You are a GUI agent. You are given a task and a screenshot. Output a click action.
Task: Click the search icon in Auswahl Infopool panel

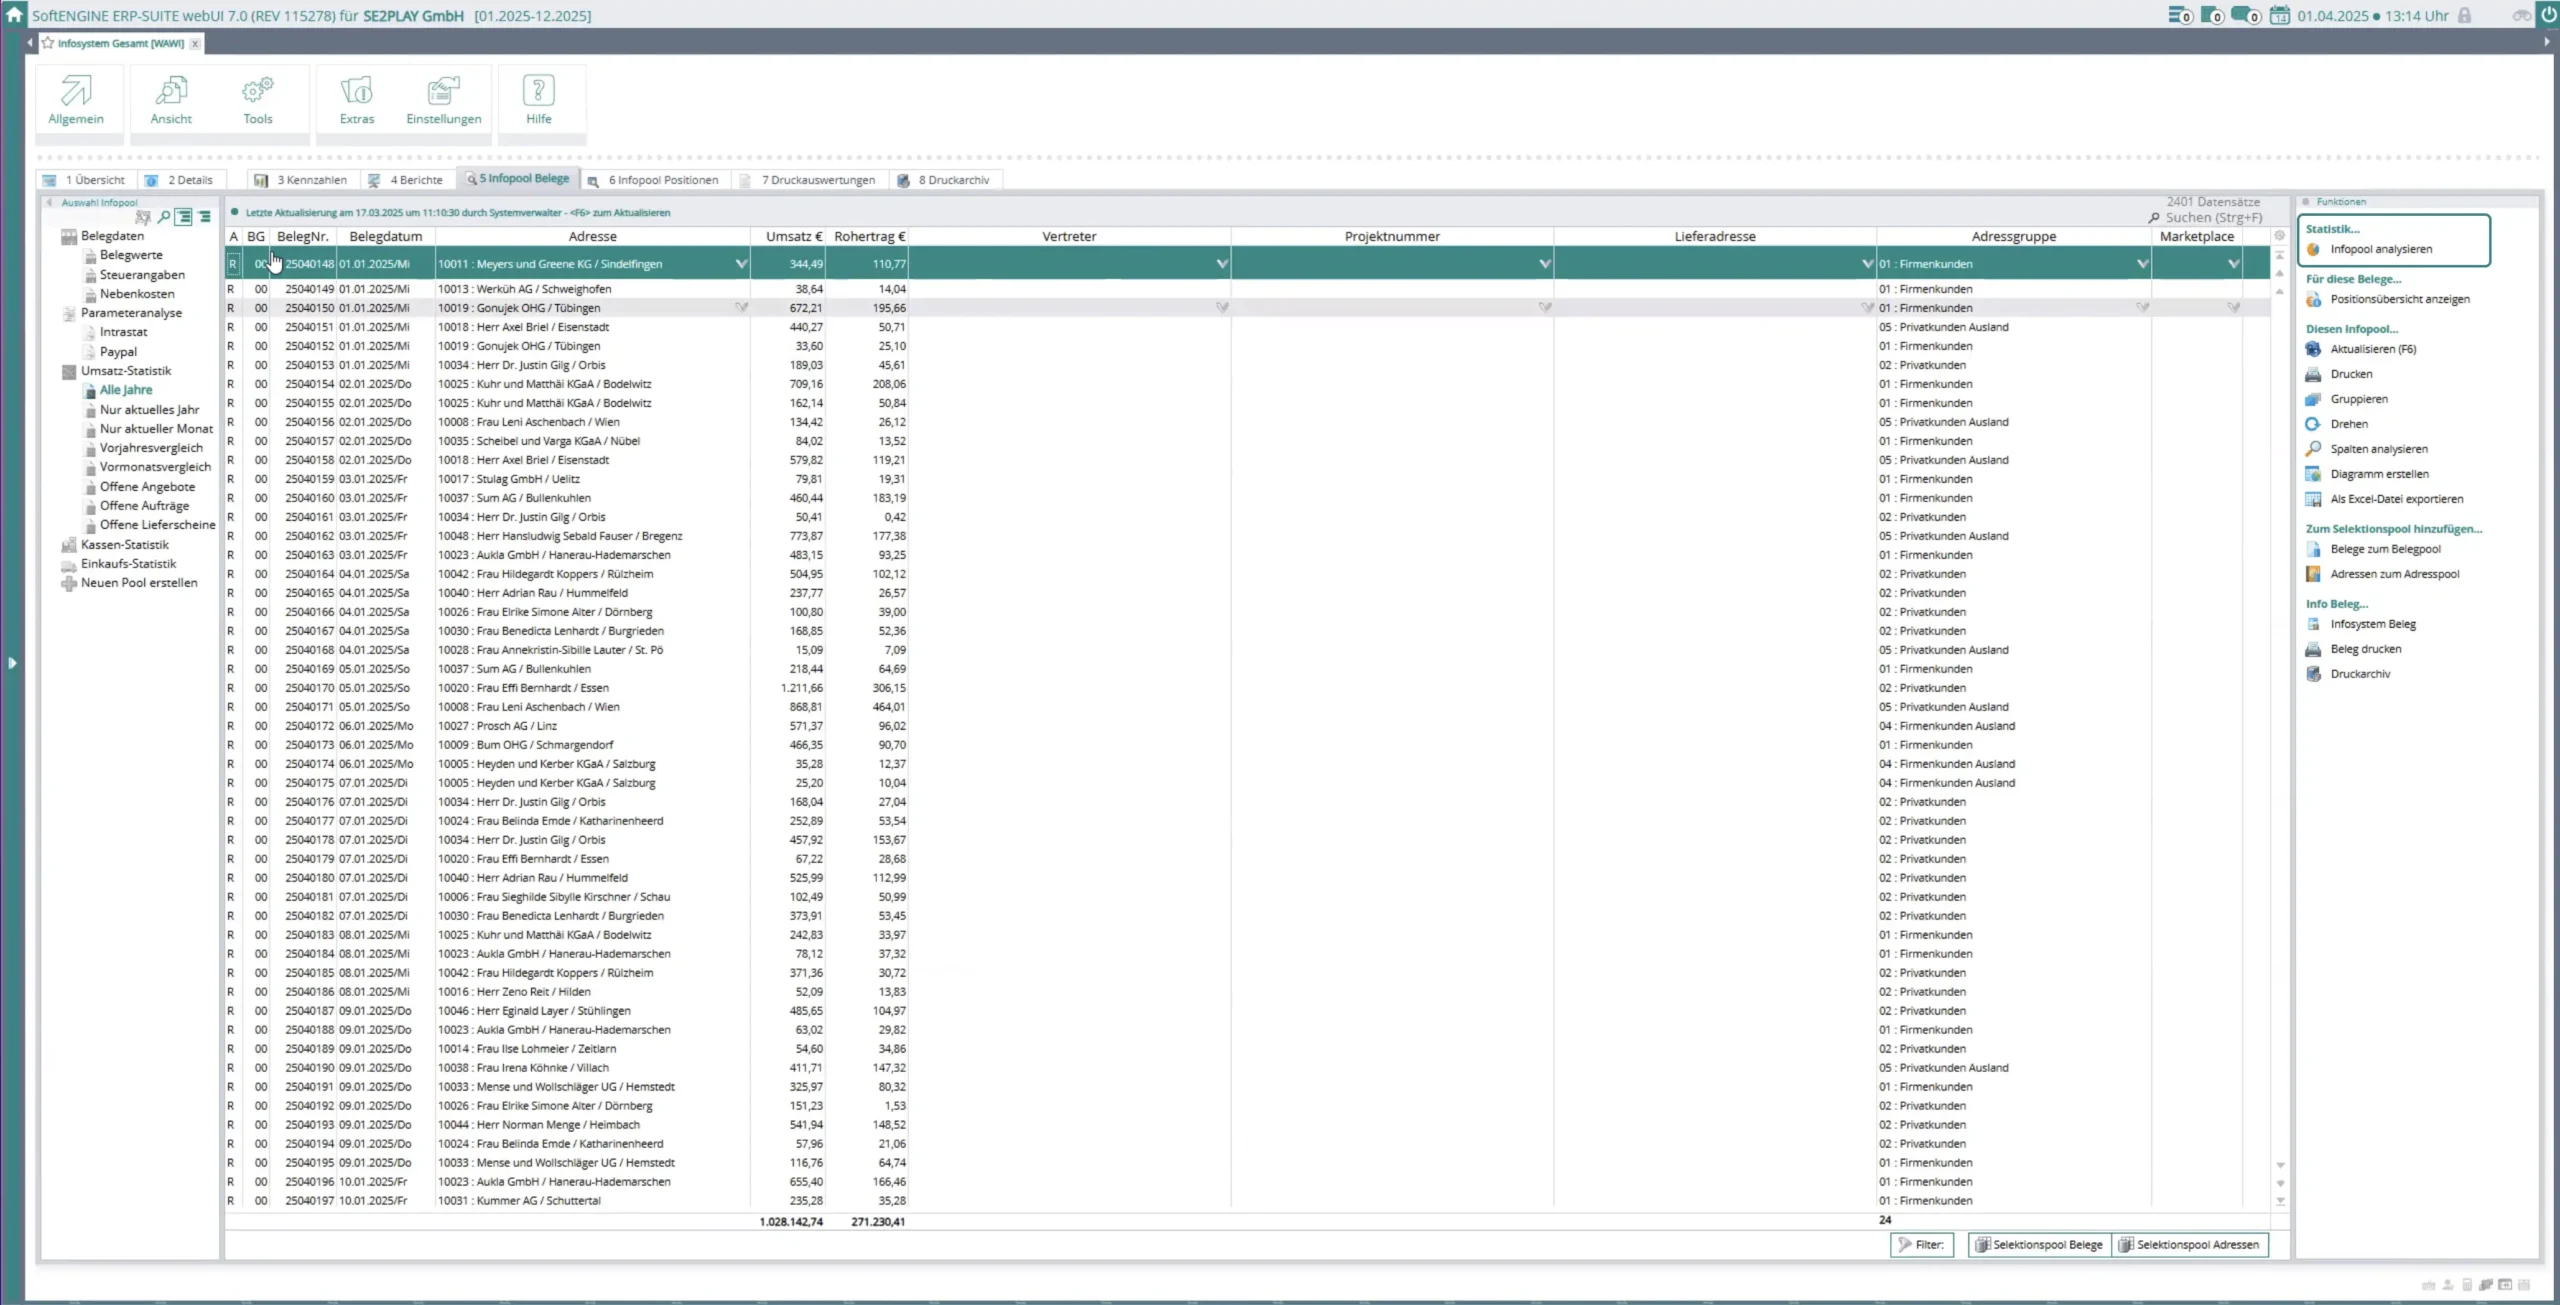click(x=164, y=217)
